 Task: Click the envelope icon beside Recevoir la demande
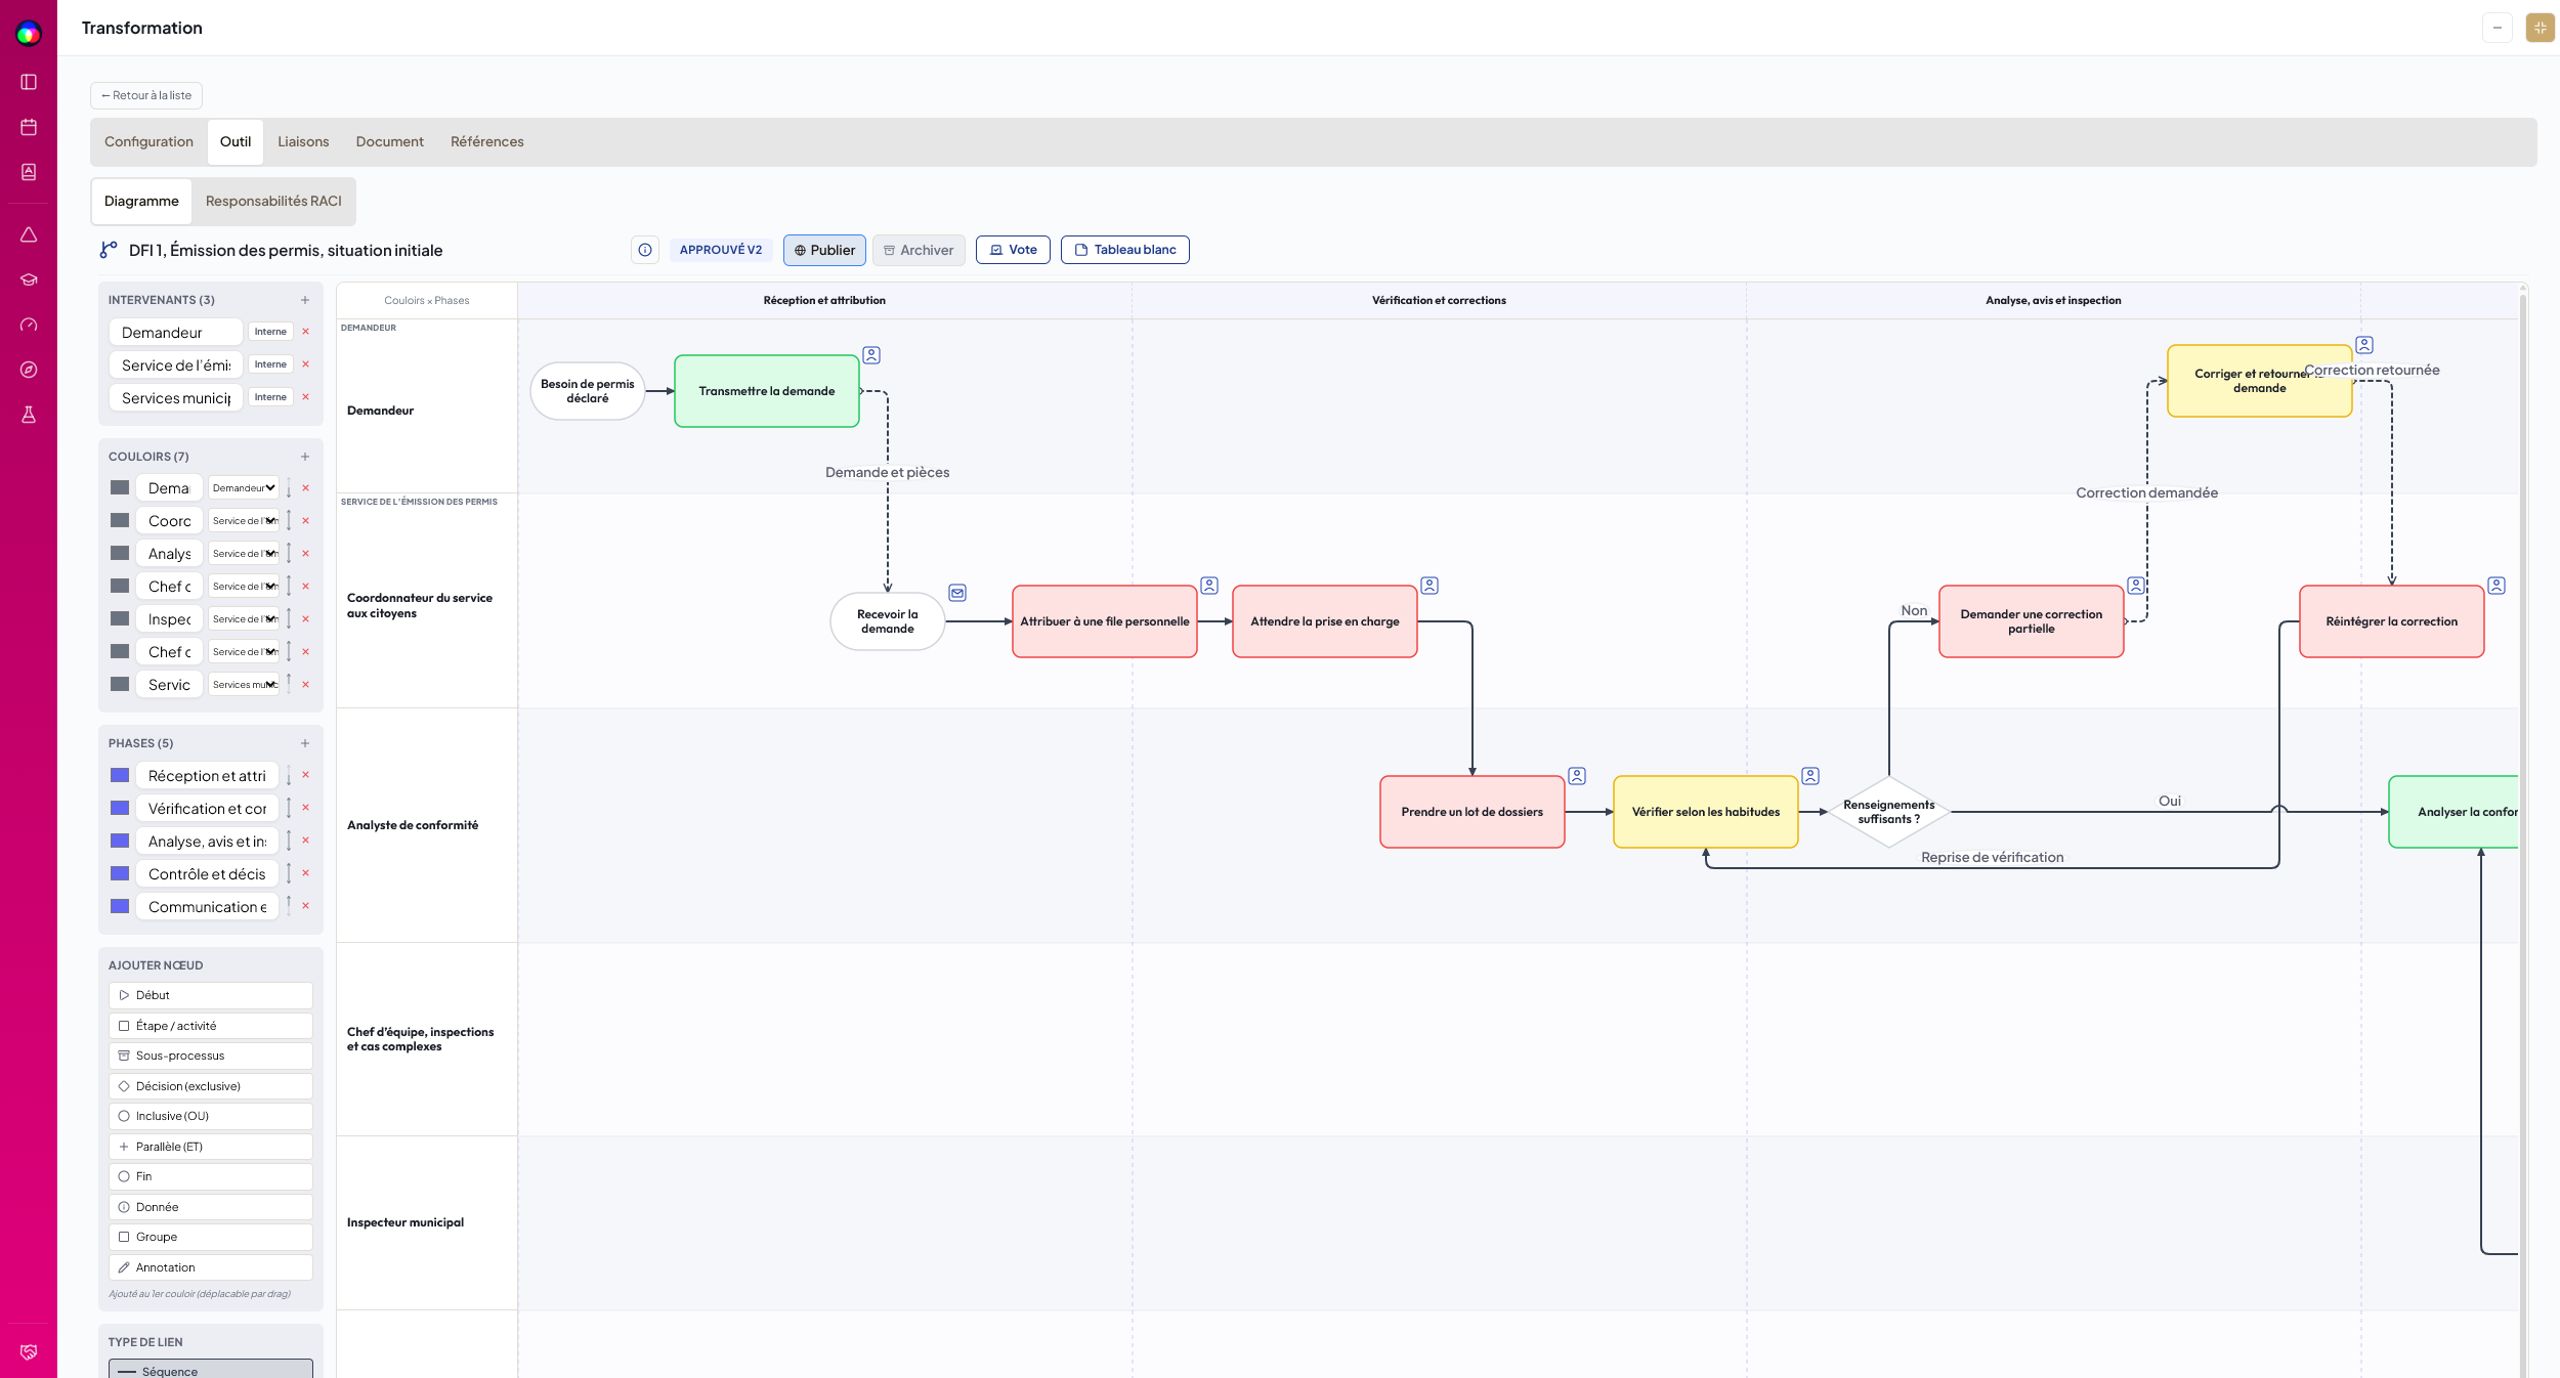[958, 593]
